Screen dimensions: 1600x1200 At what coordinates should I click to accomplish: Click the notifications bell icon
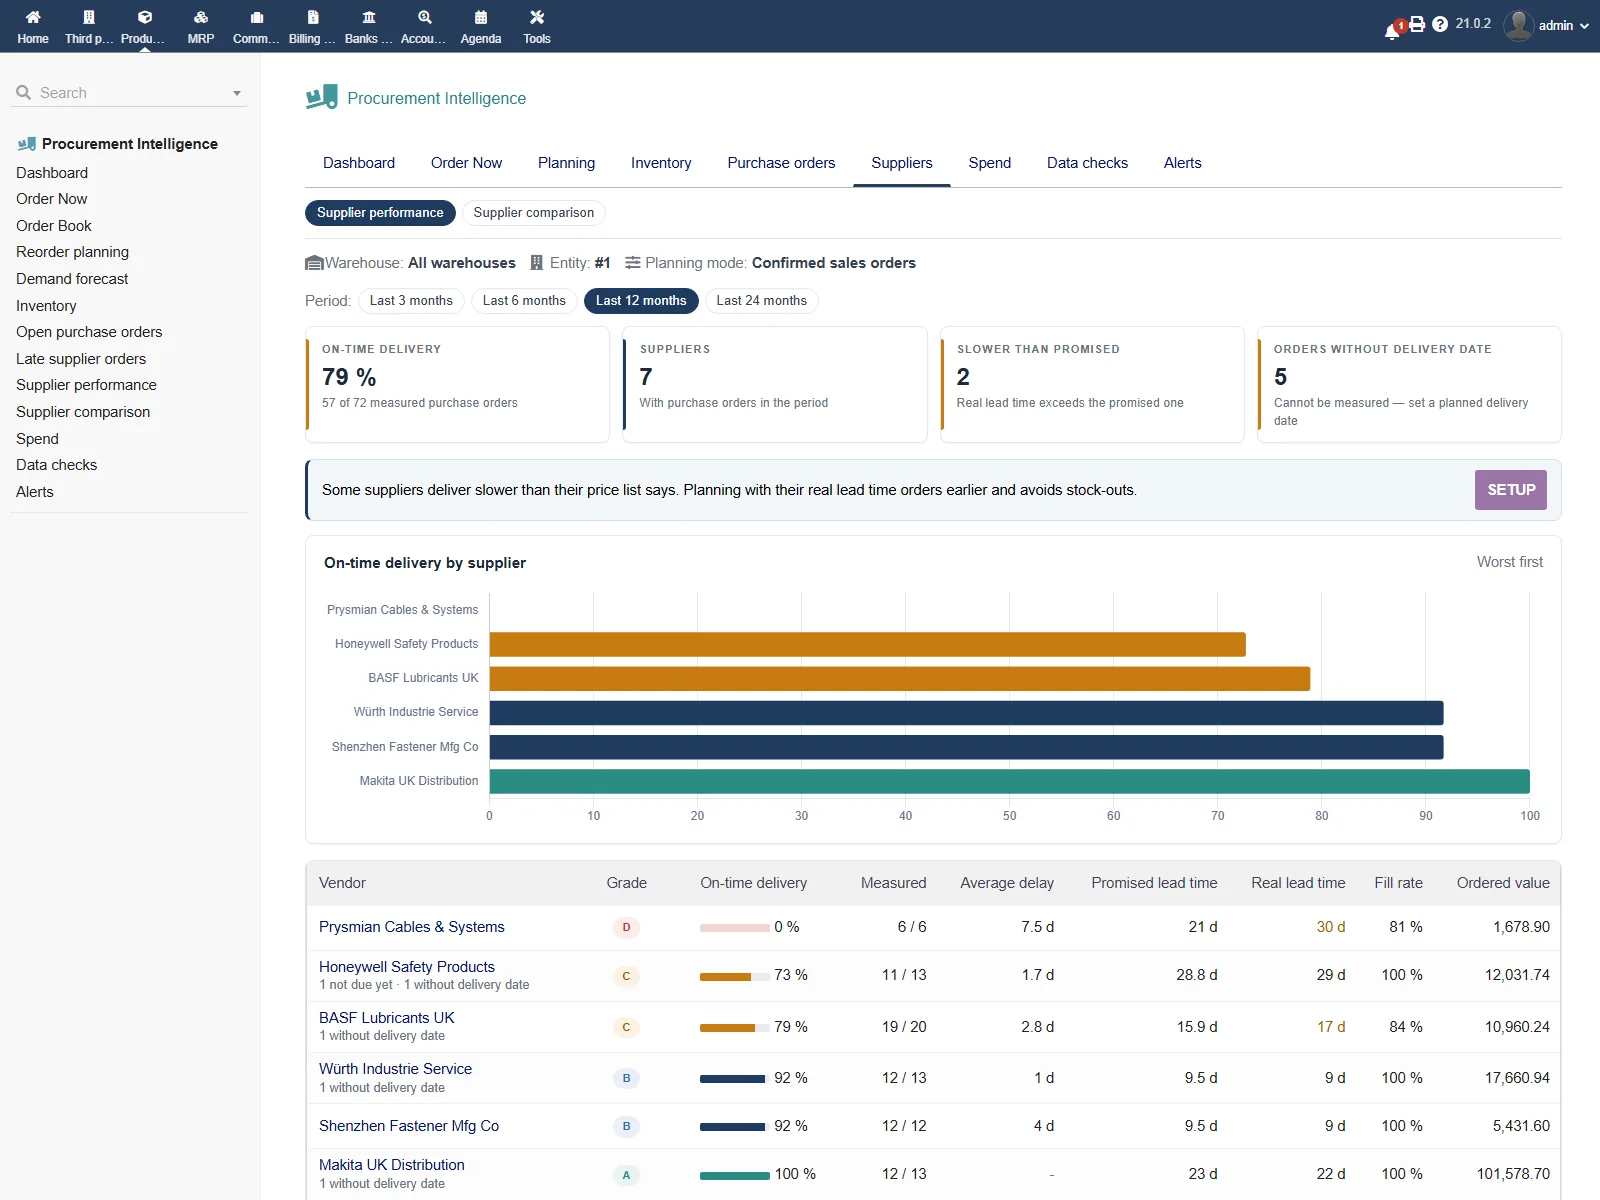coord(1392,31)
